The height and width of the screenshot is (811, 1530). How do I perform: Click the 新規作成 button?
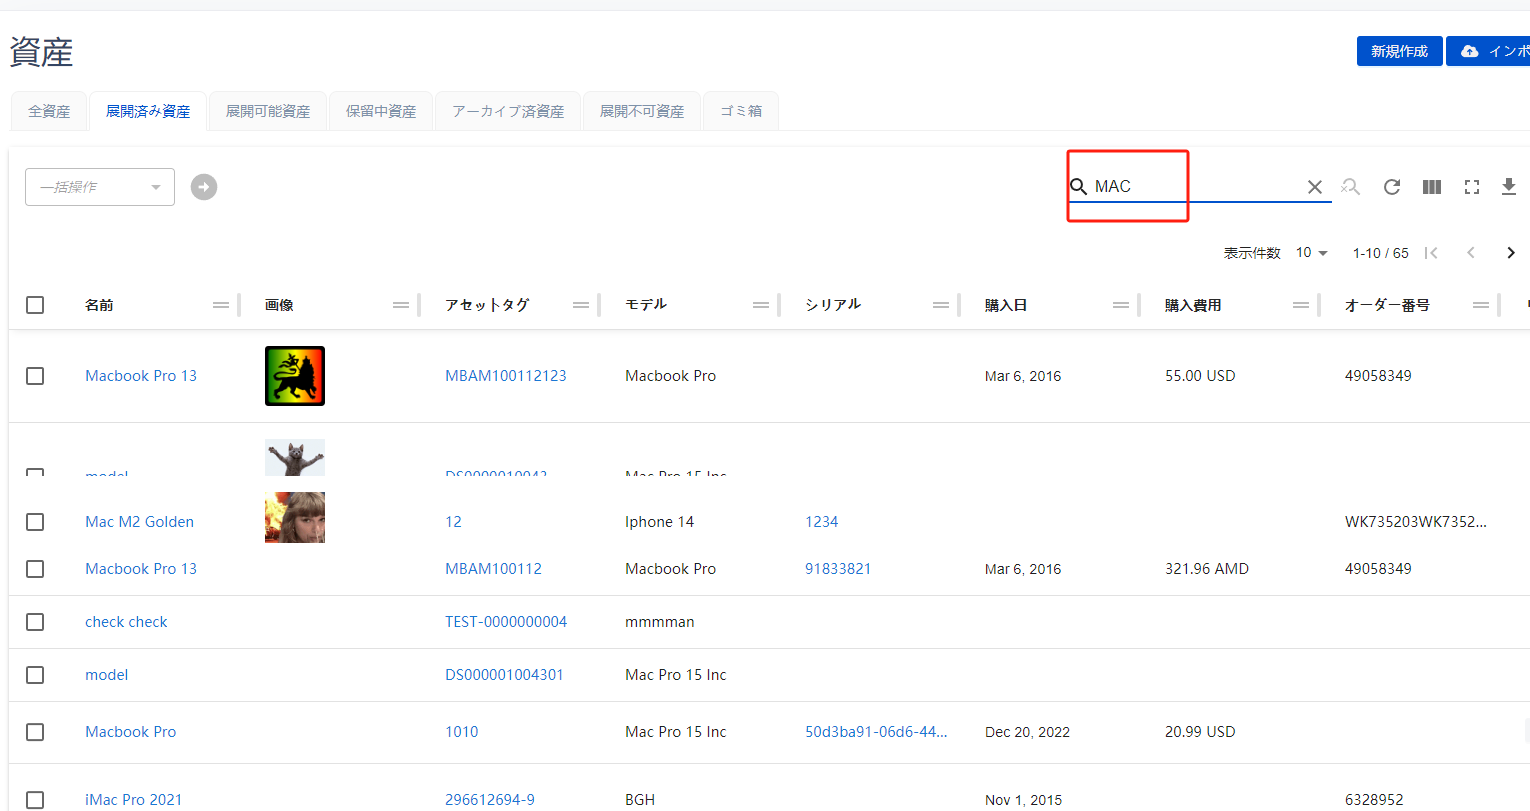(x=1399, y=51)
